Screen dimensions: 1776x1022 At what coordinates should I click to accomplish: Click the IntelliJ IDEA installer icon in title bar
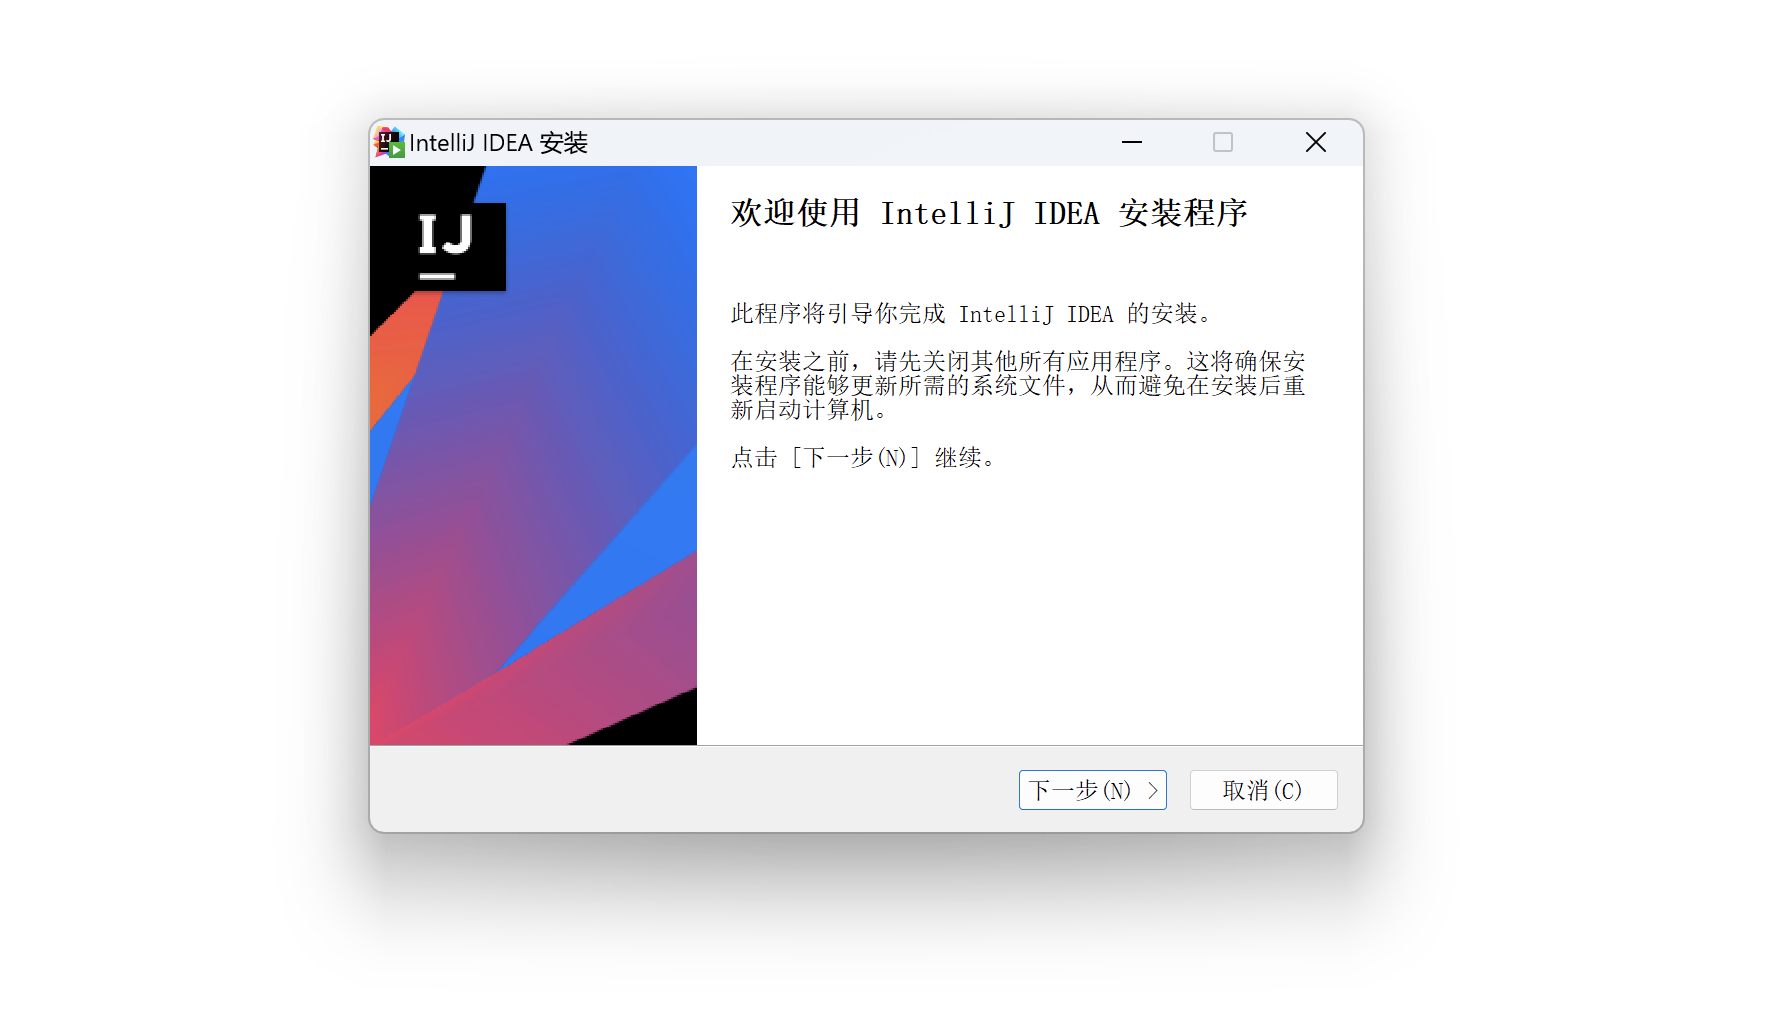[x=389, y=143]
